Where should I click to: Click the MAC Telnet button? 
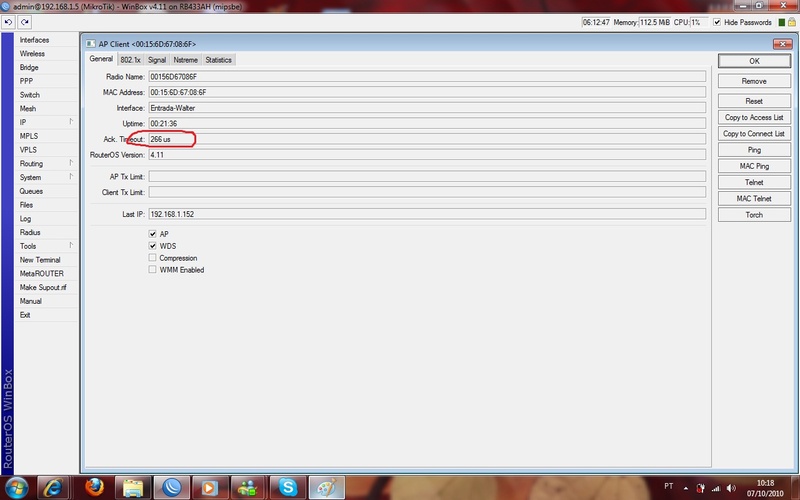(x=754, y=198)
